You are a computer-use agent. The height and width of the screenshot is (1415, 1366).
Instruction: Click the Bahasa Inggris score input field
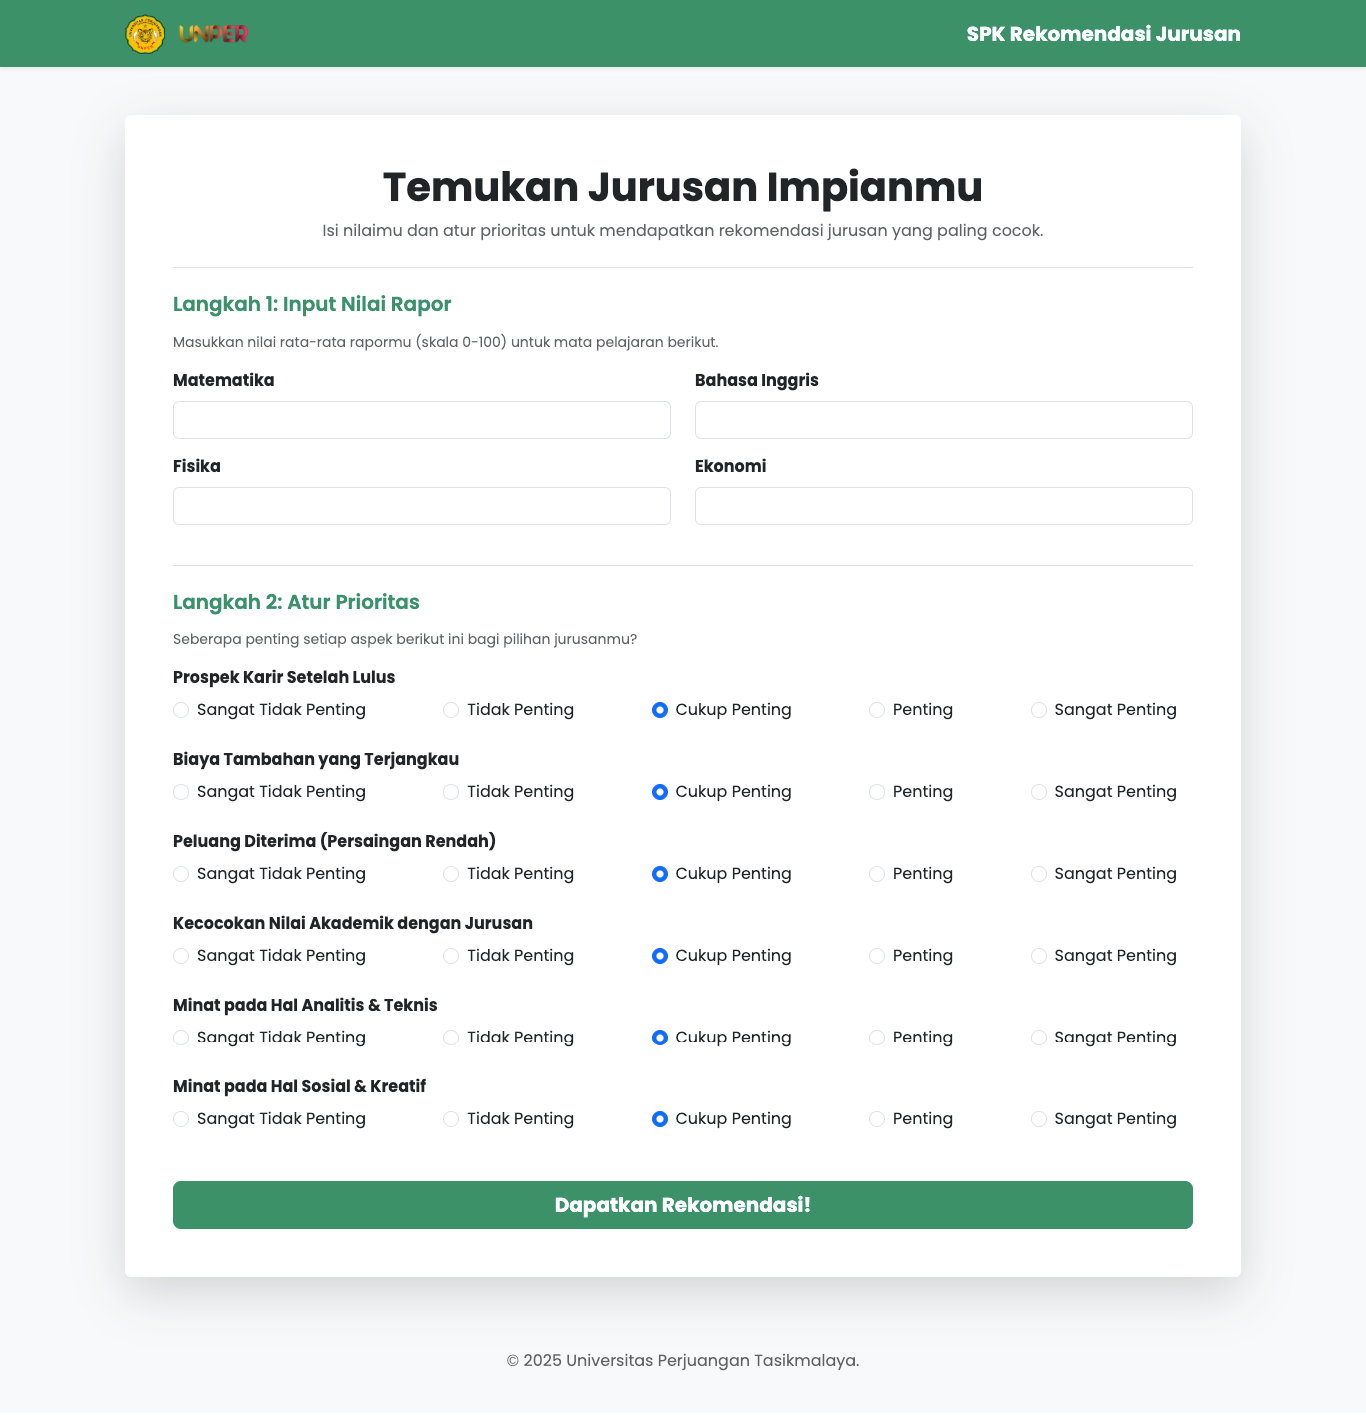coord(943,419)
